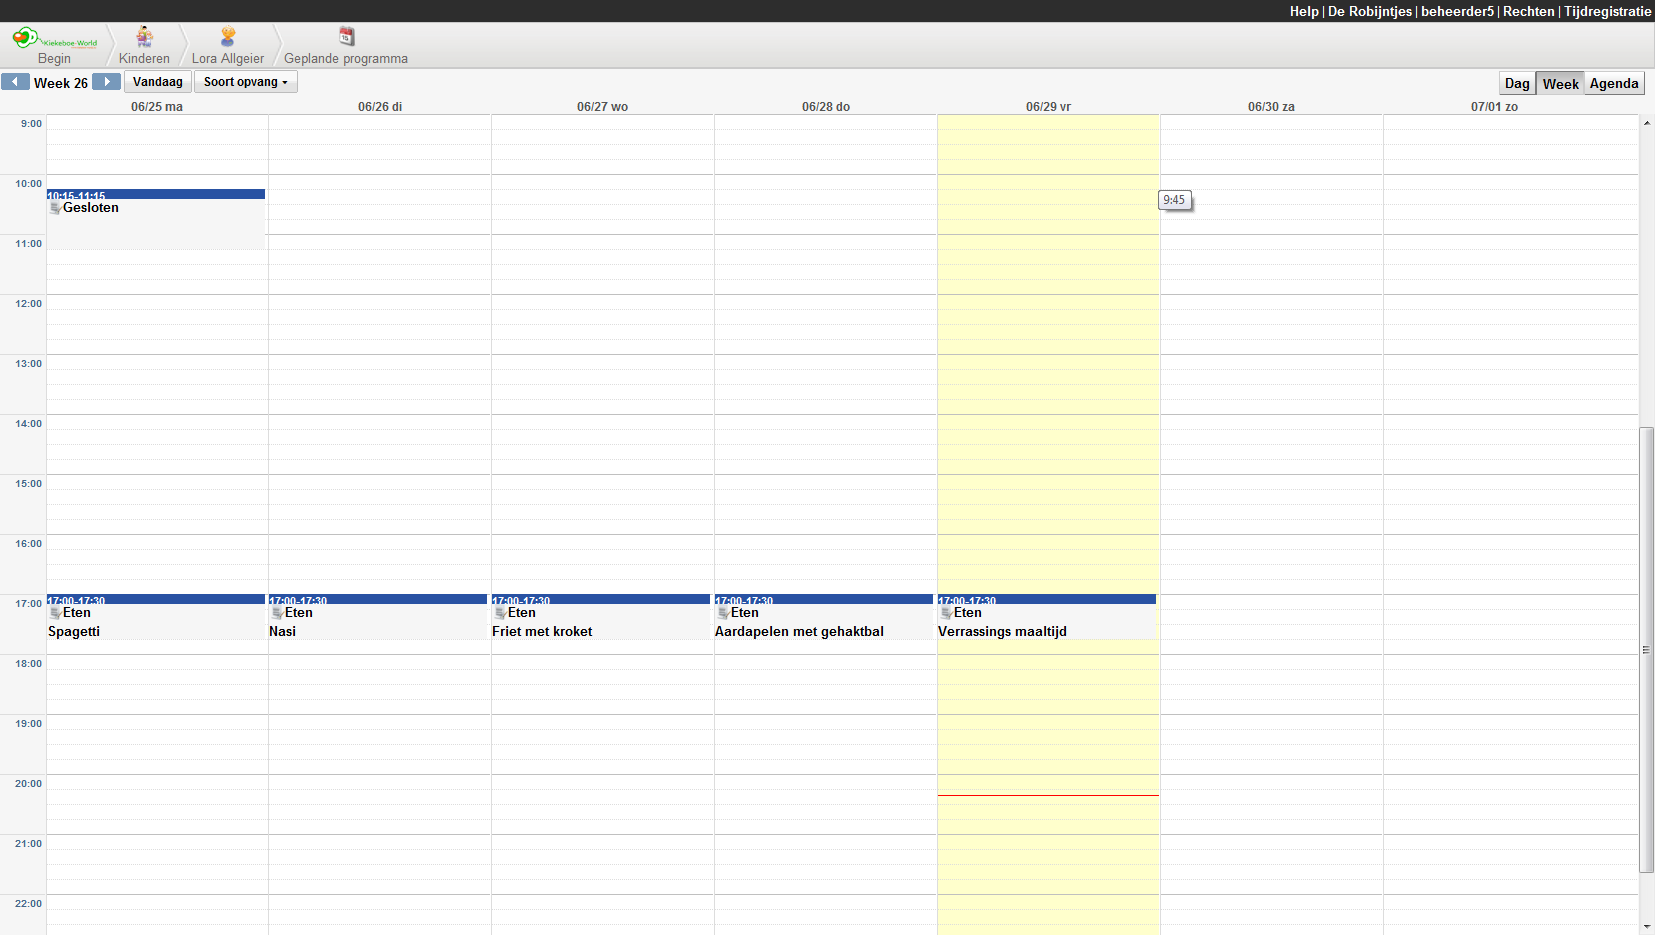1655x935 pixels.
Task: Jump to today with Vandaag button
Action: click(x=158, y=82)
